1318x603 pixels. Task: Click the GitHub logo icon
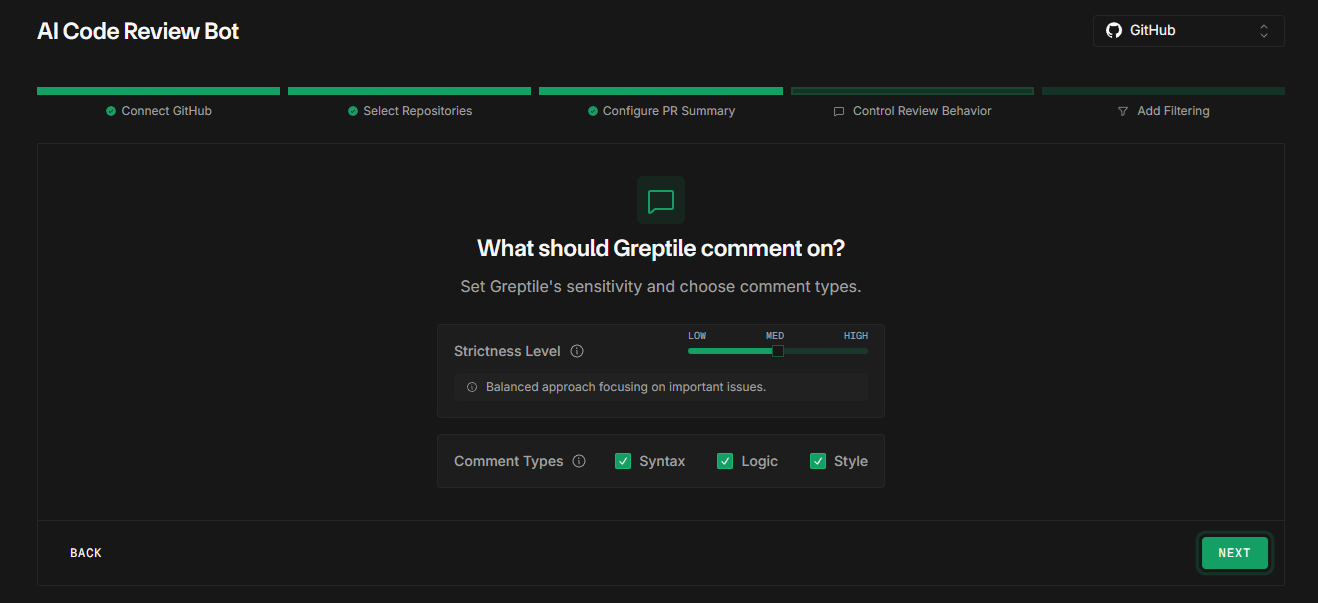point(1114,31)
